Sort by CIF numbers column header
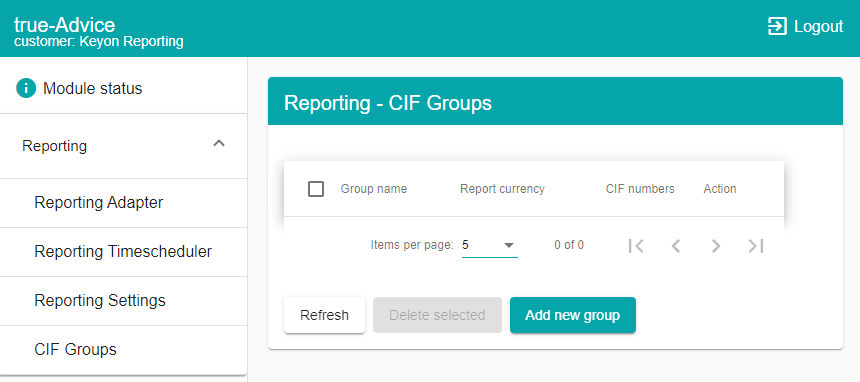This screenshot has height=382, width=860. point(640,189)
